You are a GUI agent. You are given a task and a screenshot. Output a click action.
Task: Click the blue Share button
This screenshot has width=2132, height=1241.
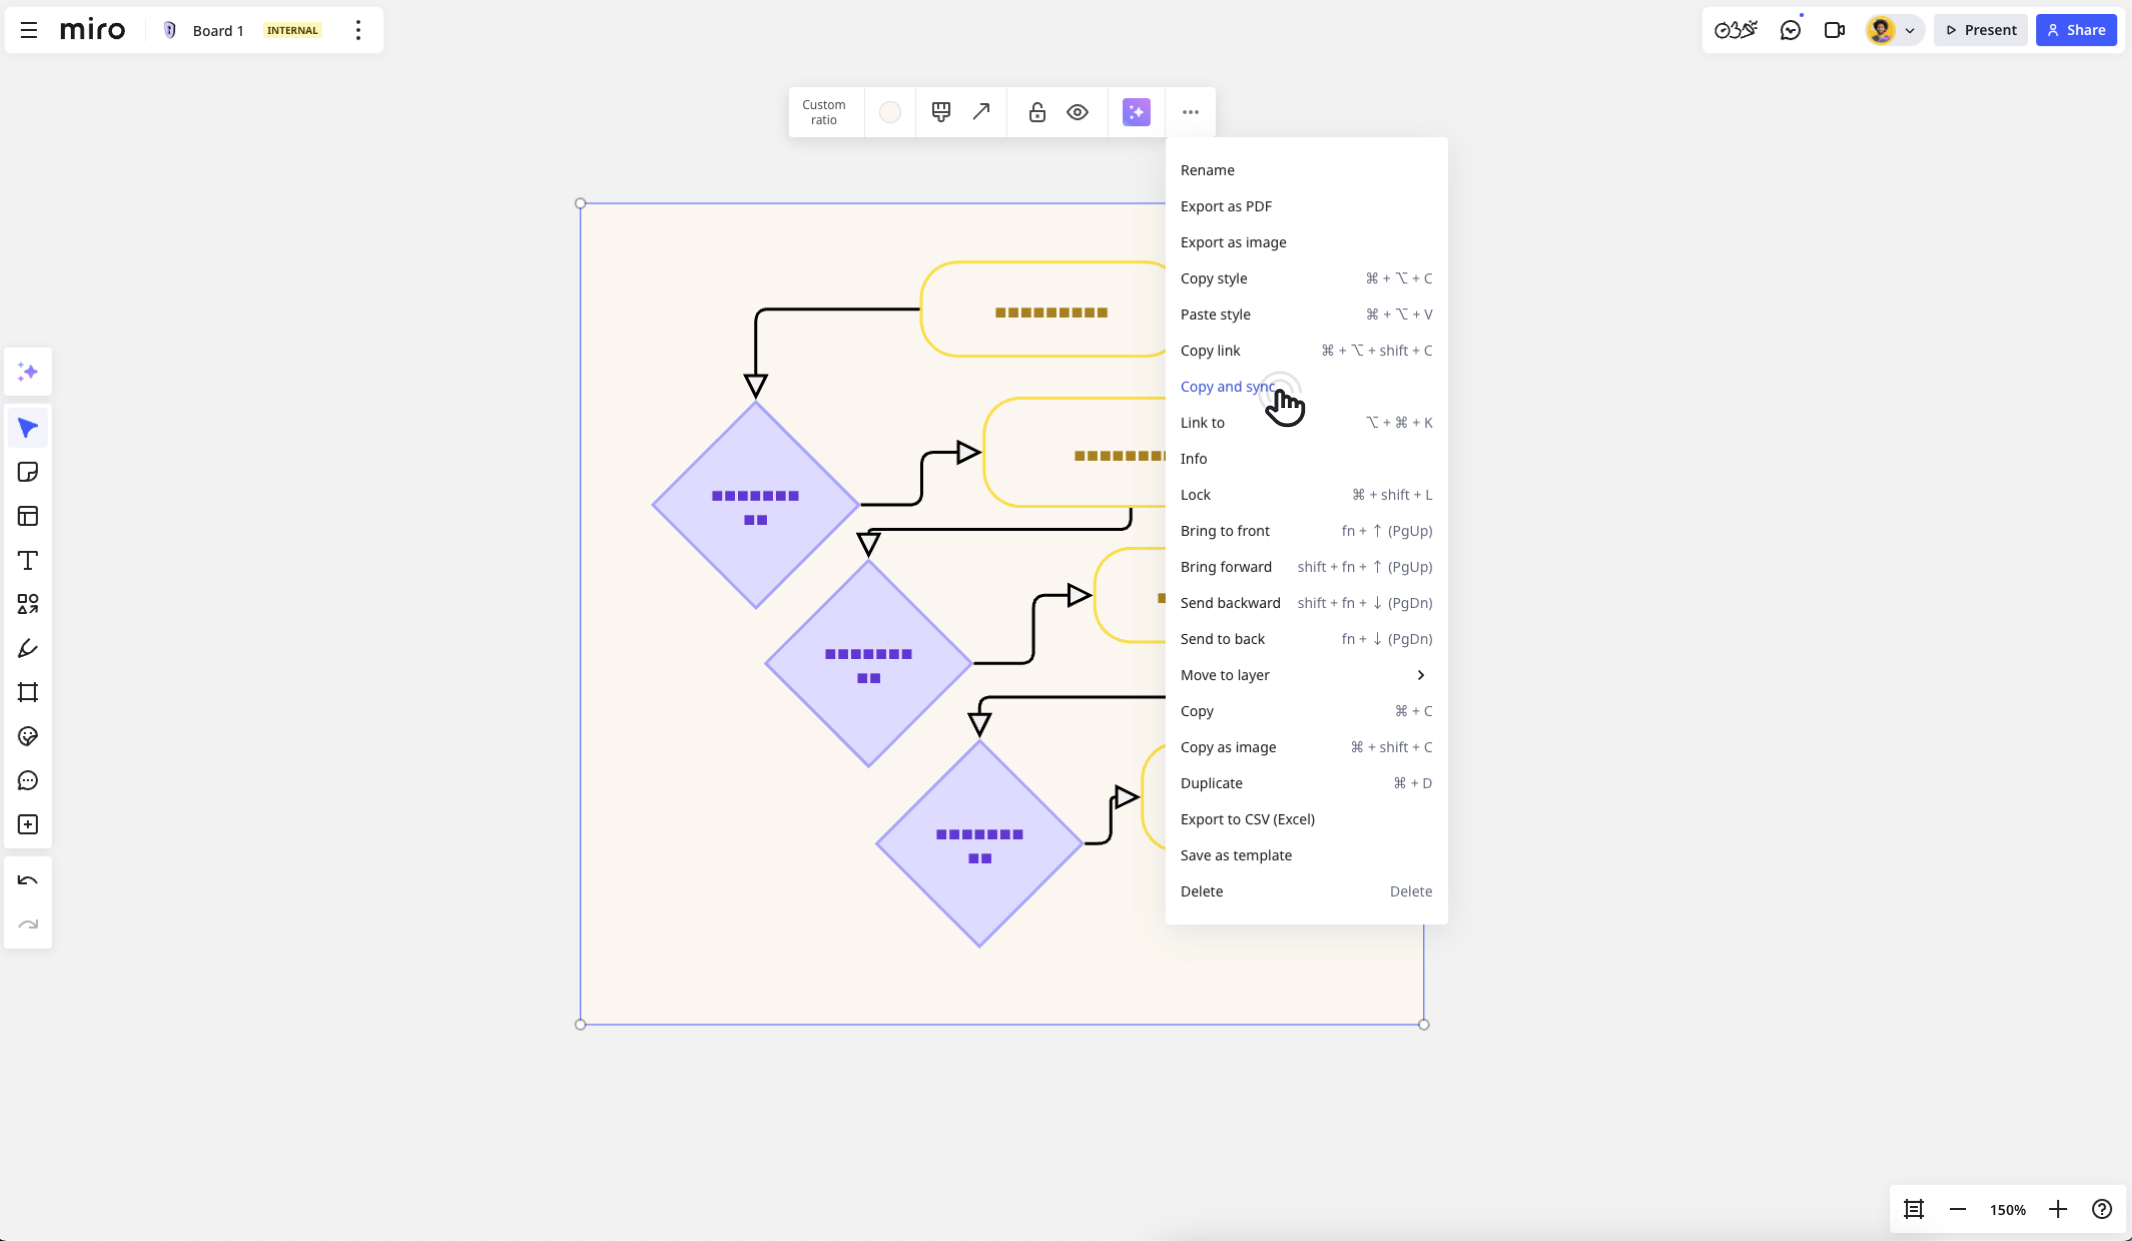[x=2076, y=30]
